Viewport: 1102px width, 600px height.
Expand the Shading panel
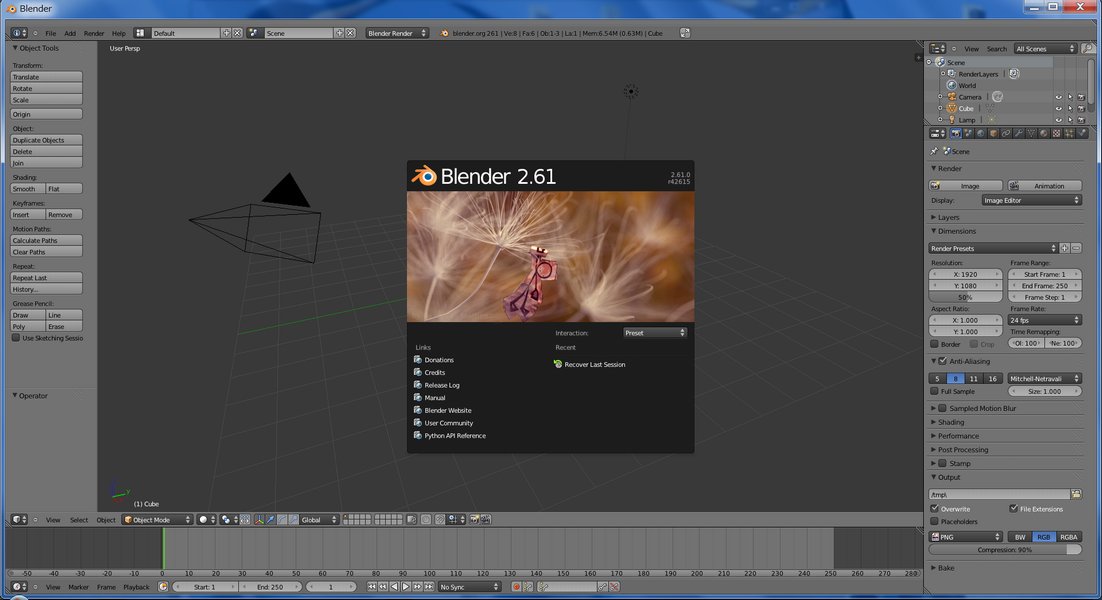tap(951, 422)
